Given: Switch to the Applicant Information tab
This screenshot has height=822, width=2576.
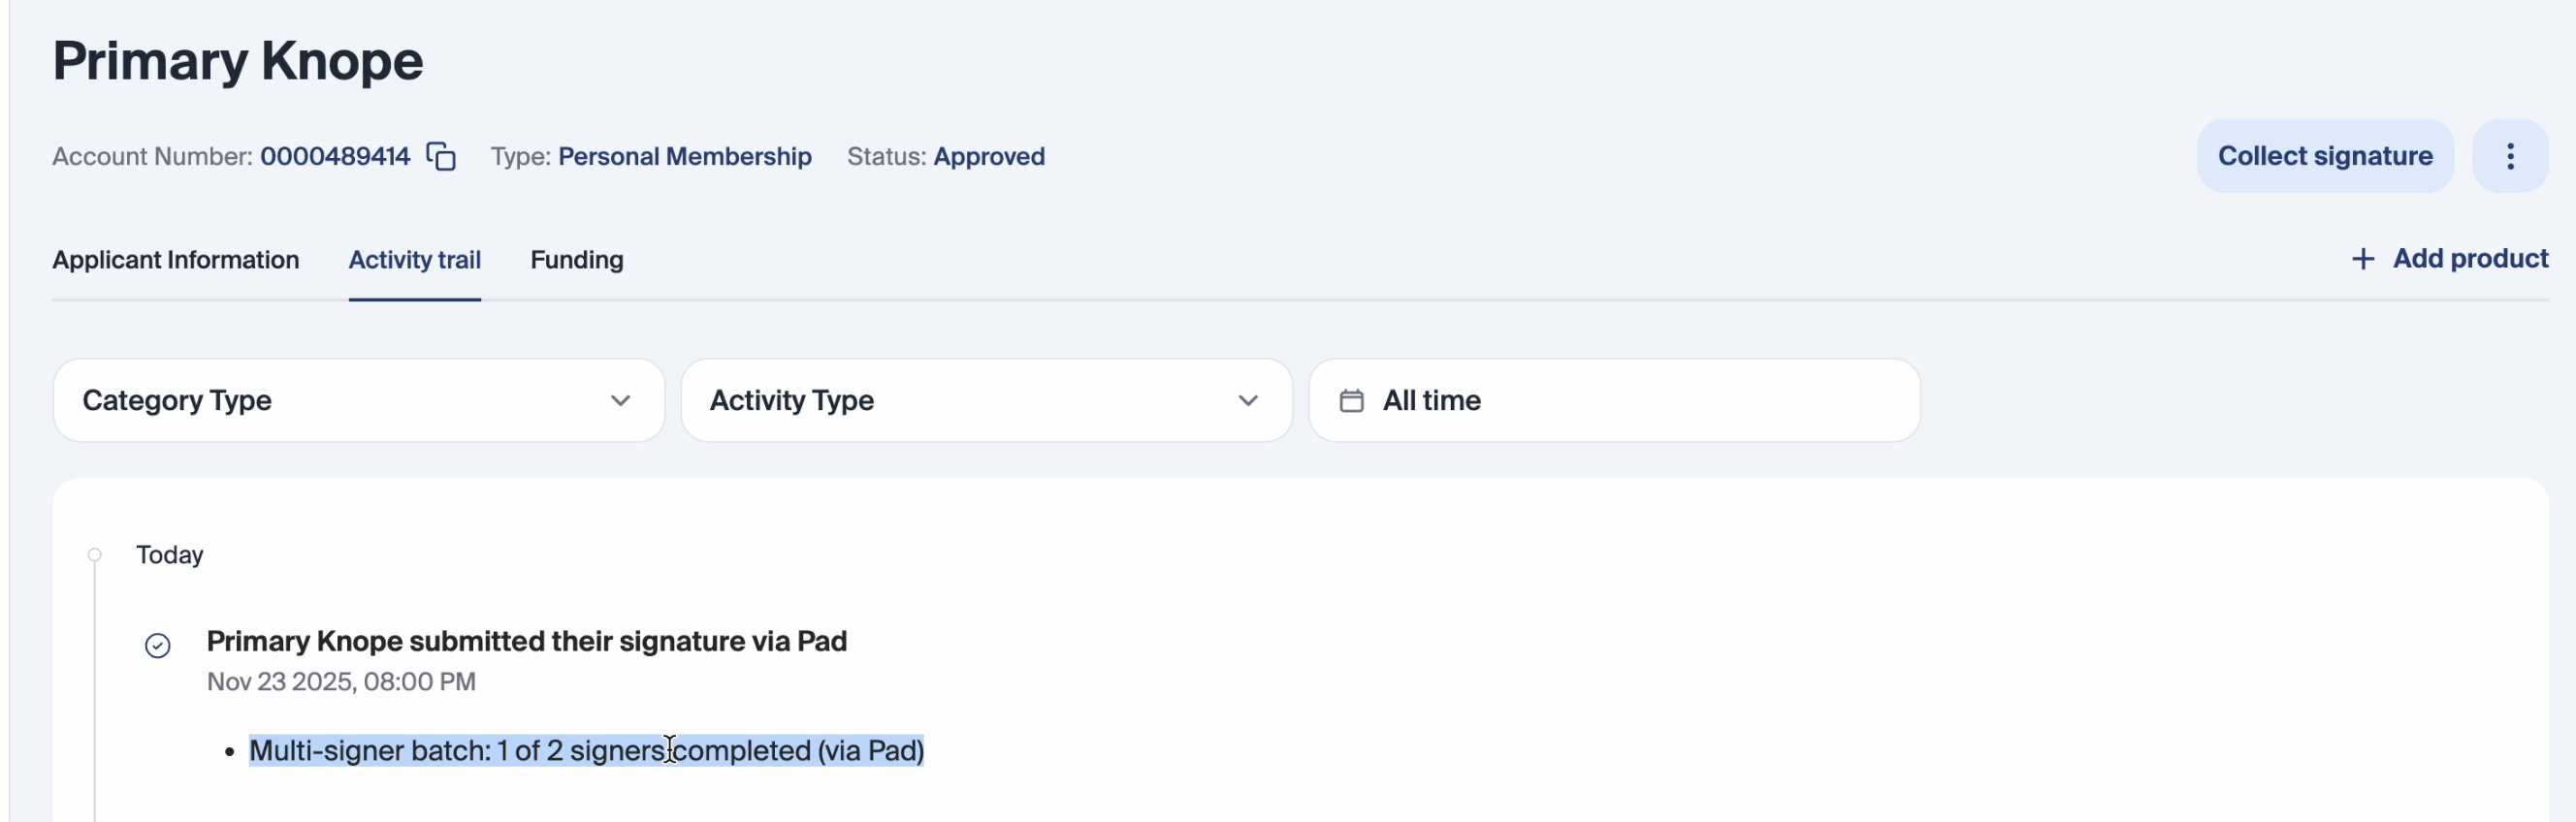Looking at the screenshot, I should pos(176,260).
